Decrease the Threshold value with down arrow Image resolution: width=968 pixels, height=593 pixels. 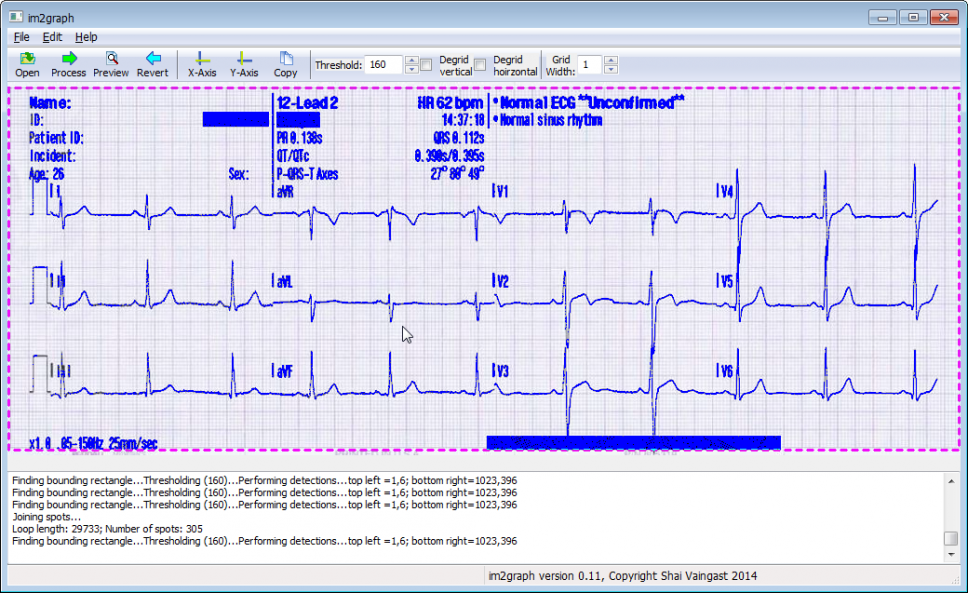(411, 70)
